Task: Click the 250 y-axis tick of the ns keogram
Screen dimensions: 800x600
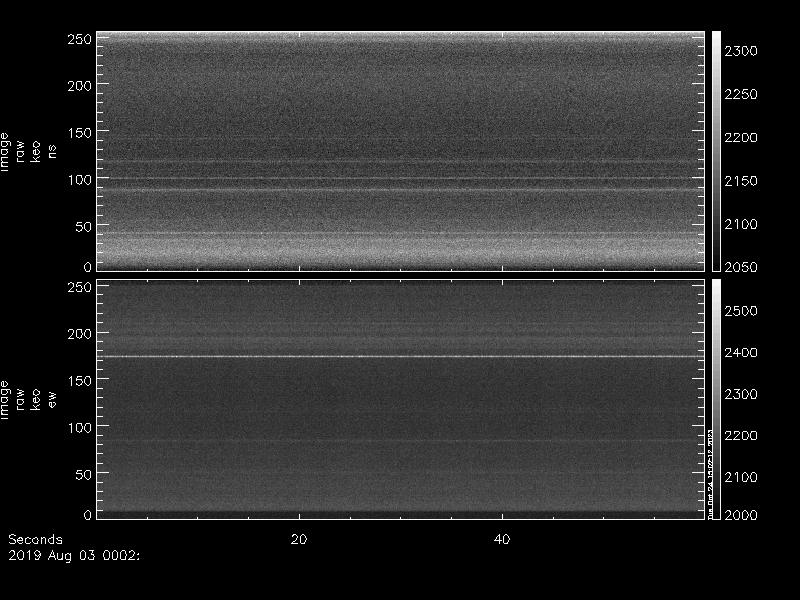Action: [80, 39]
